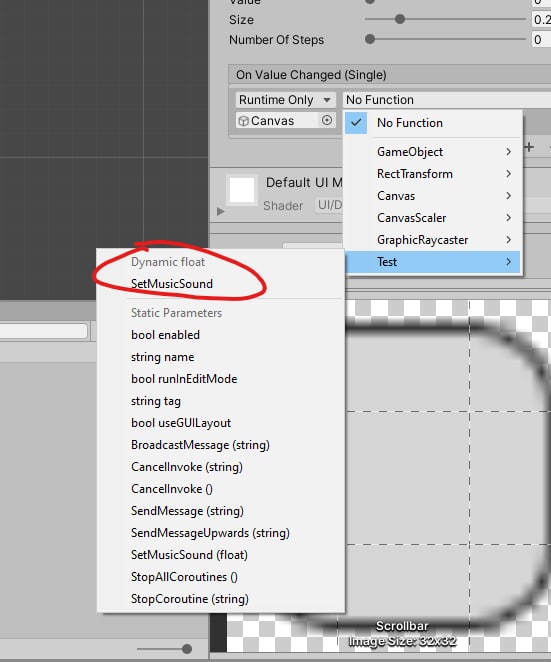Image resolution: width=551 pixels, height=662 pixels.
Task: Open the highlighted Test submenu
Action: (x=433, y=262)
